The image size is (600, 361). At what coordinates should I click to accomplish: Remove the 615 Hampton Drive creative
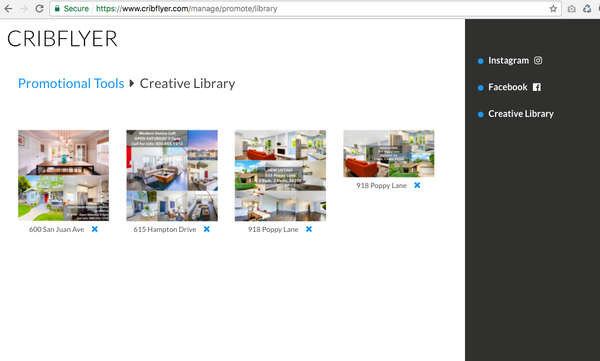coord(207,229)
